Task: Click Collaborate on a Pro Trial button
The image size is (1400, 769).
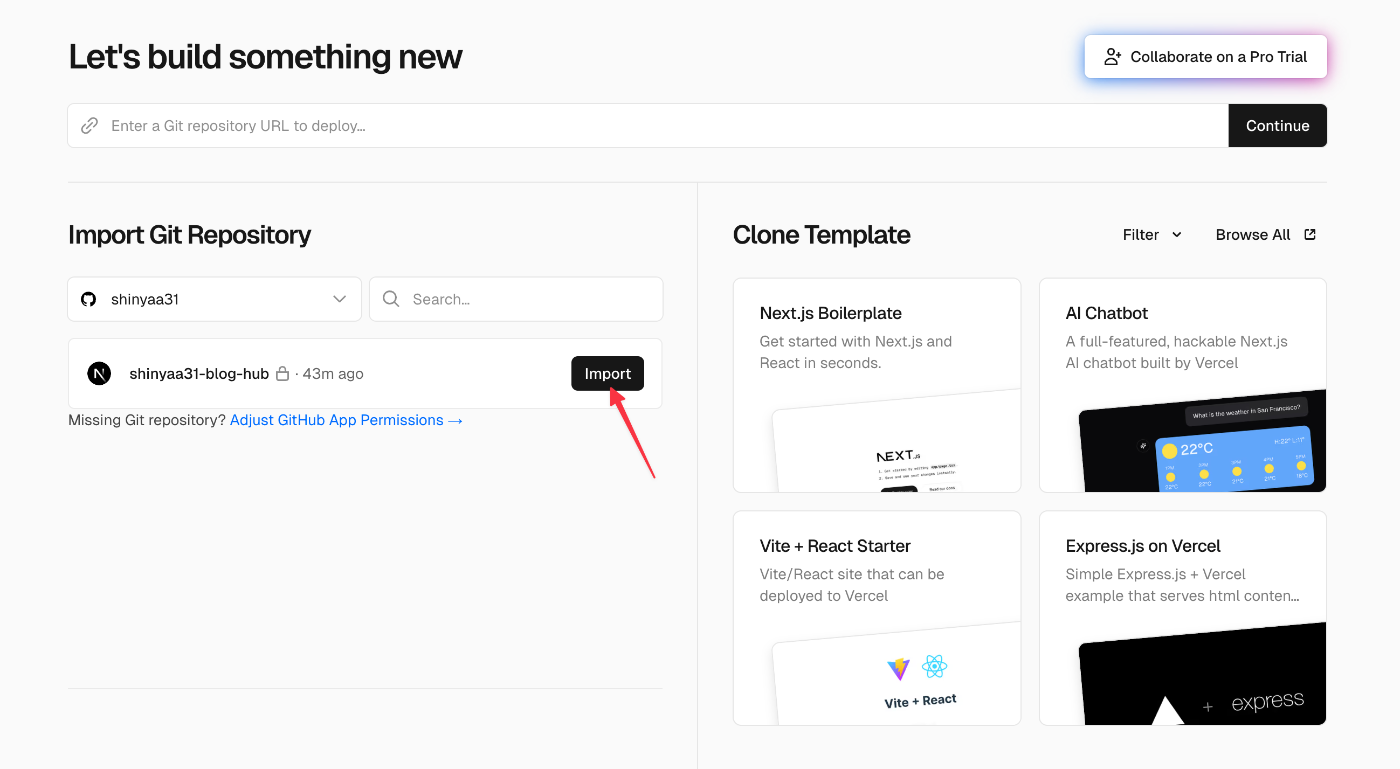Action: pyautogui.click(x=1205, y=57)
